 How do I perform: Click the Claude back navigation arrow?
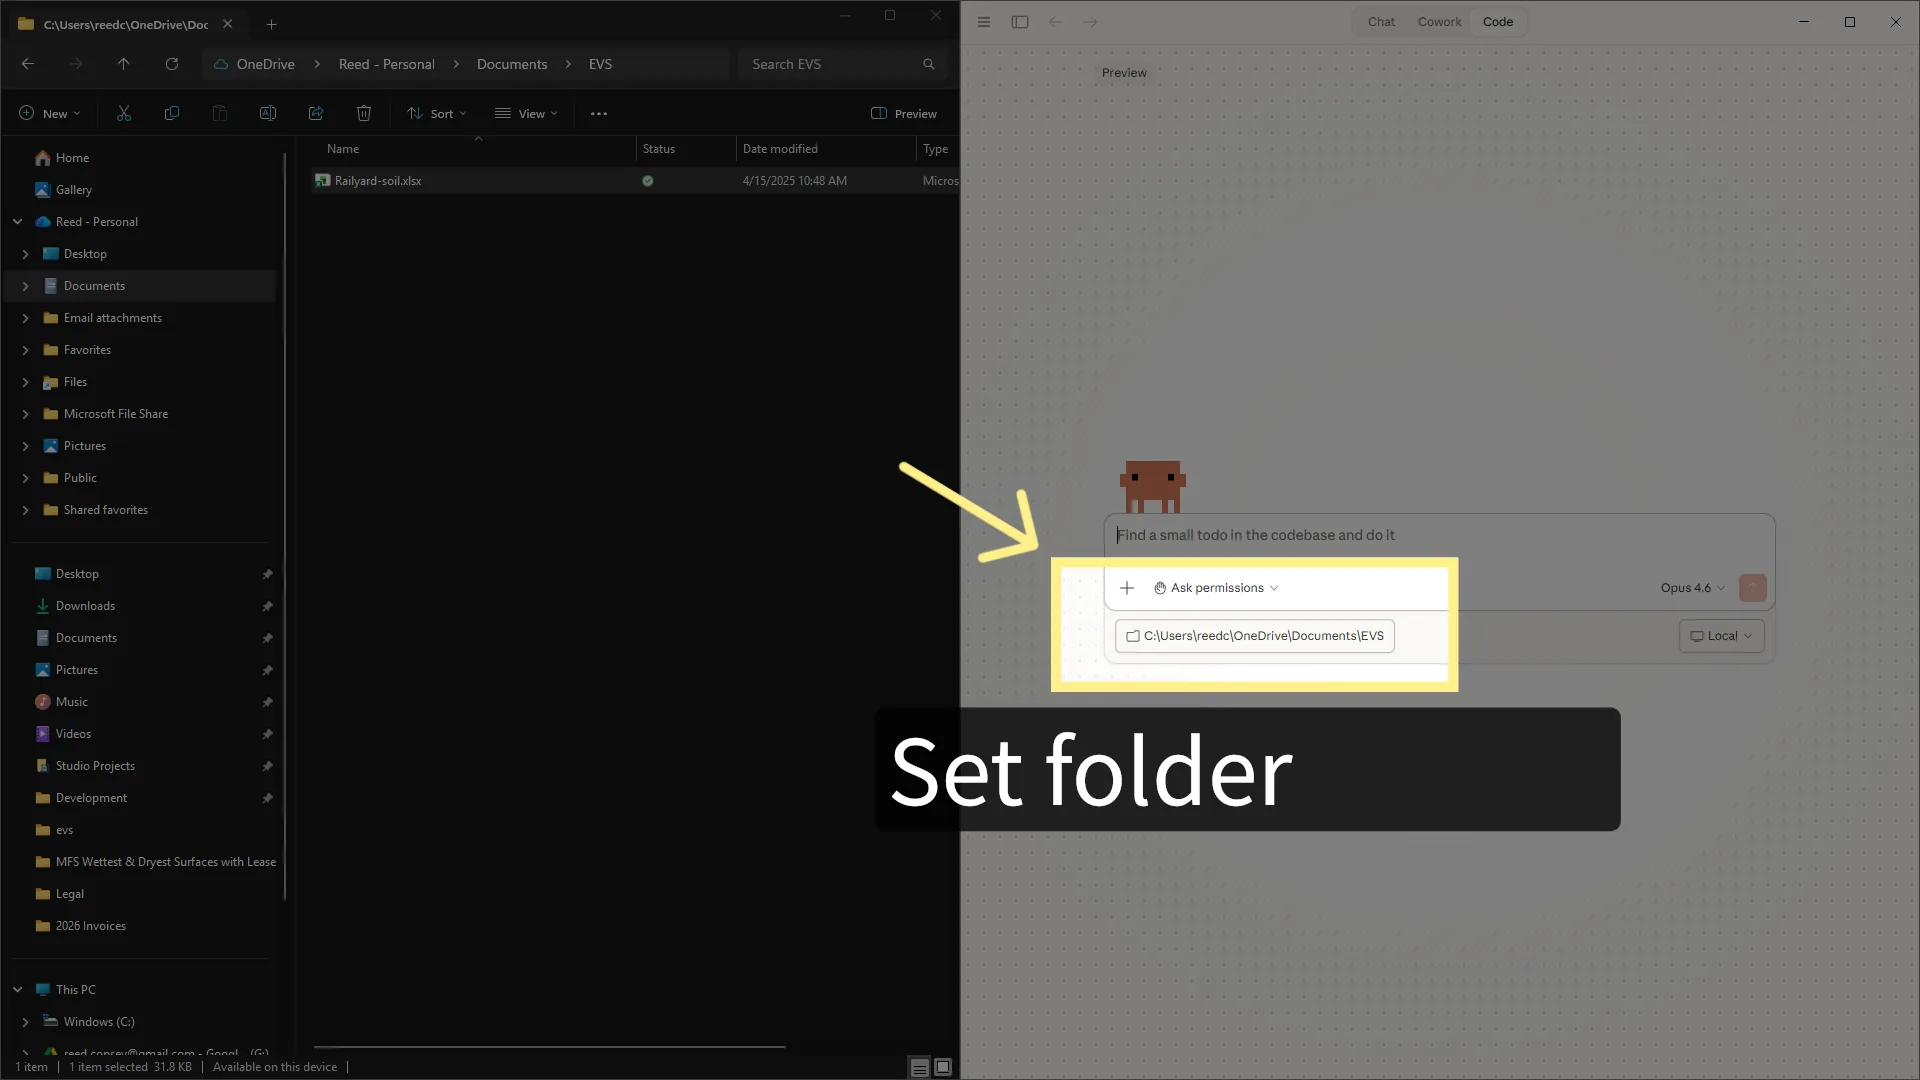(1055, 22)
